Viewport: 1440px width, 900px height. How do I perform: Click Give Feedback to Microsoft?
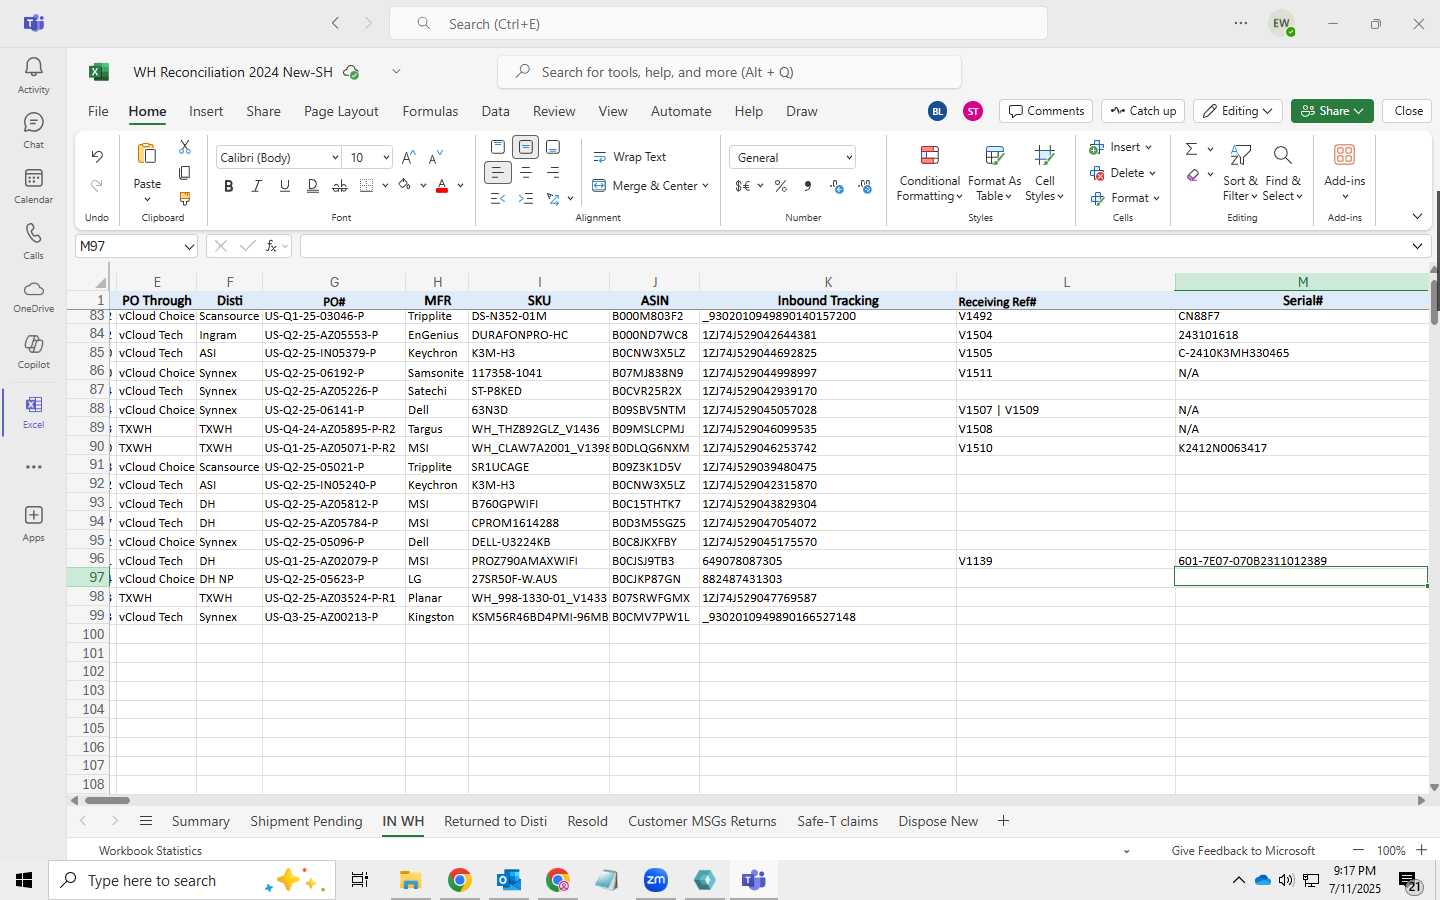pyautogui.click(x=1243, y=851)
